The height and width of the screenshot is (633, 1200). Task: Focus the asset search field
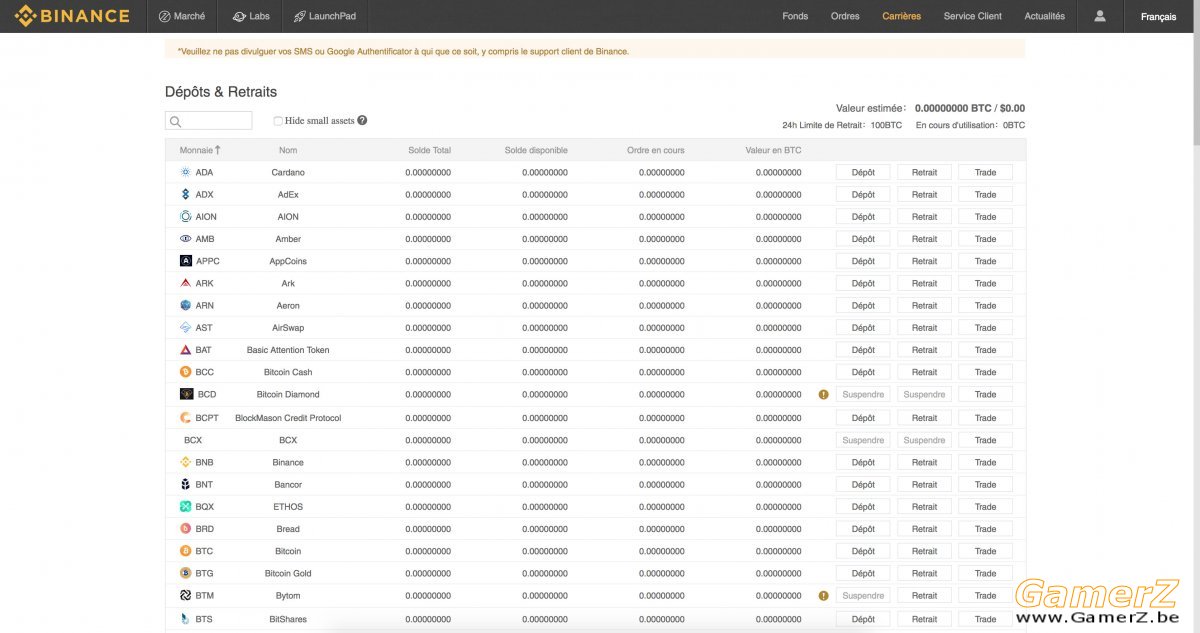pyautogui.click(x=208, y=121)
